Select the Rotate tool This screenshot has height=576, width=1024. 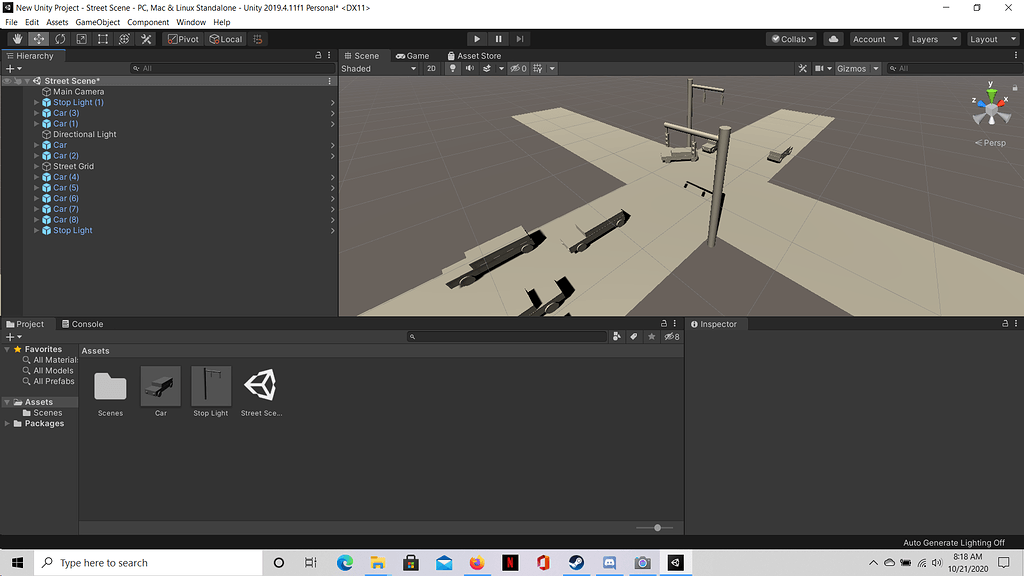click(58, 39)
